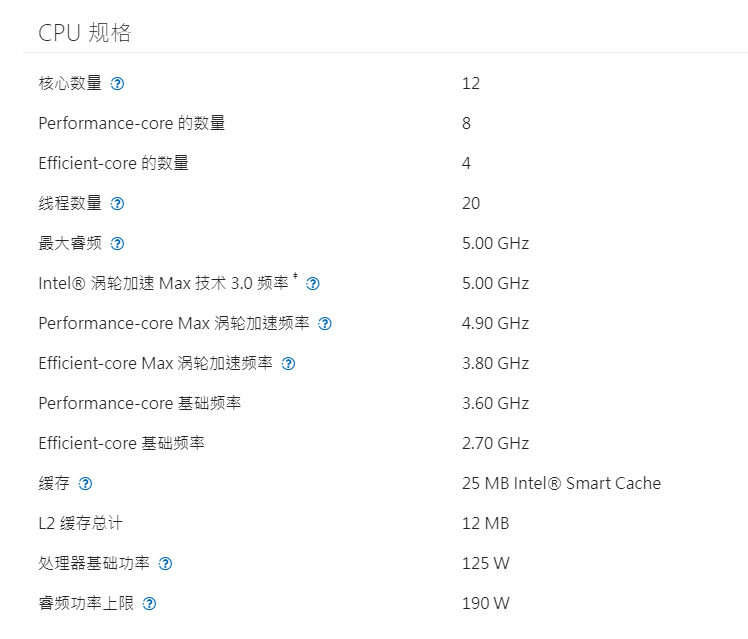
Task: Select the Performance-core 的数量 label
Action: coord(132,124)
